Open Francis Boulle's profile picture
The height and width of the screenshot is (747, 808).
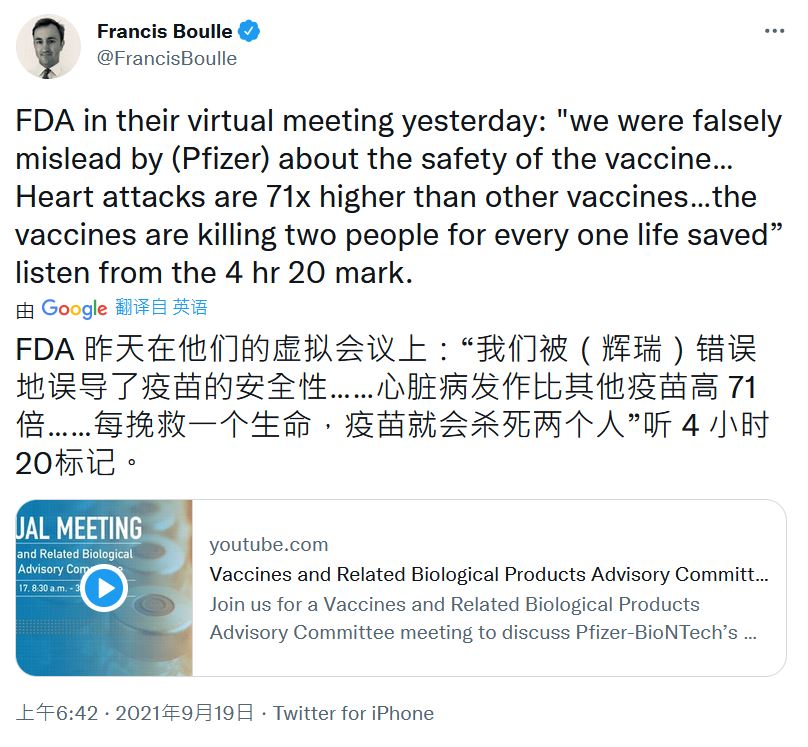click(x=48, y=46)
